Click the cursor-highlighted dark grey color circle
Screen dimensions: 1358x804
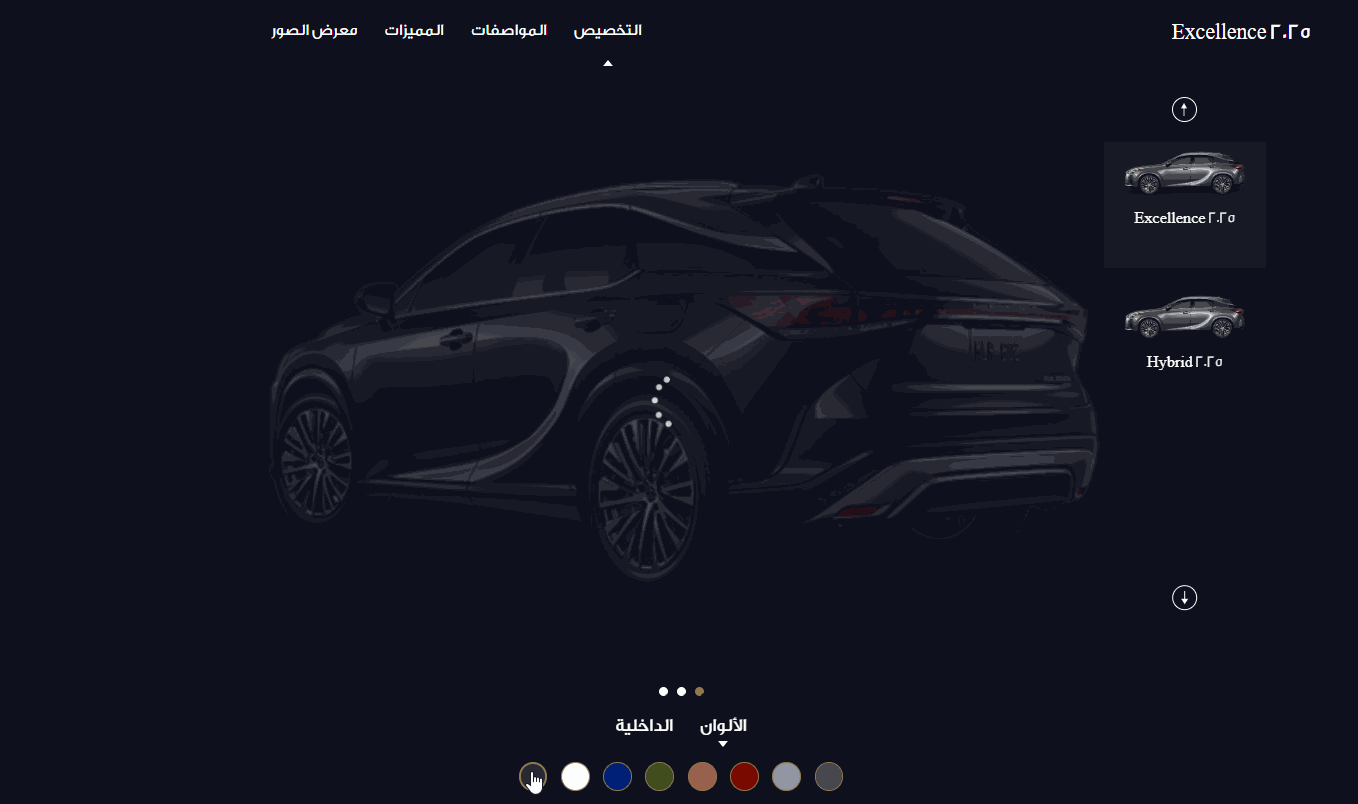(531, 776)
